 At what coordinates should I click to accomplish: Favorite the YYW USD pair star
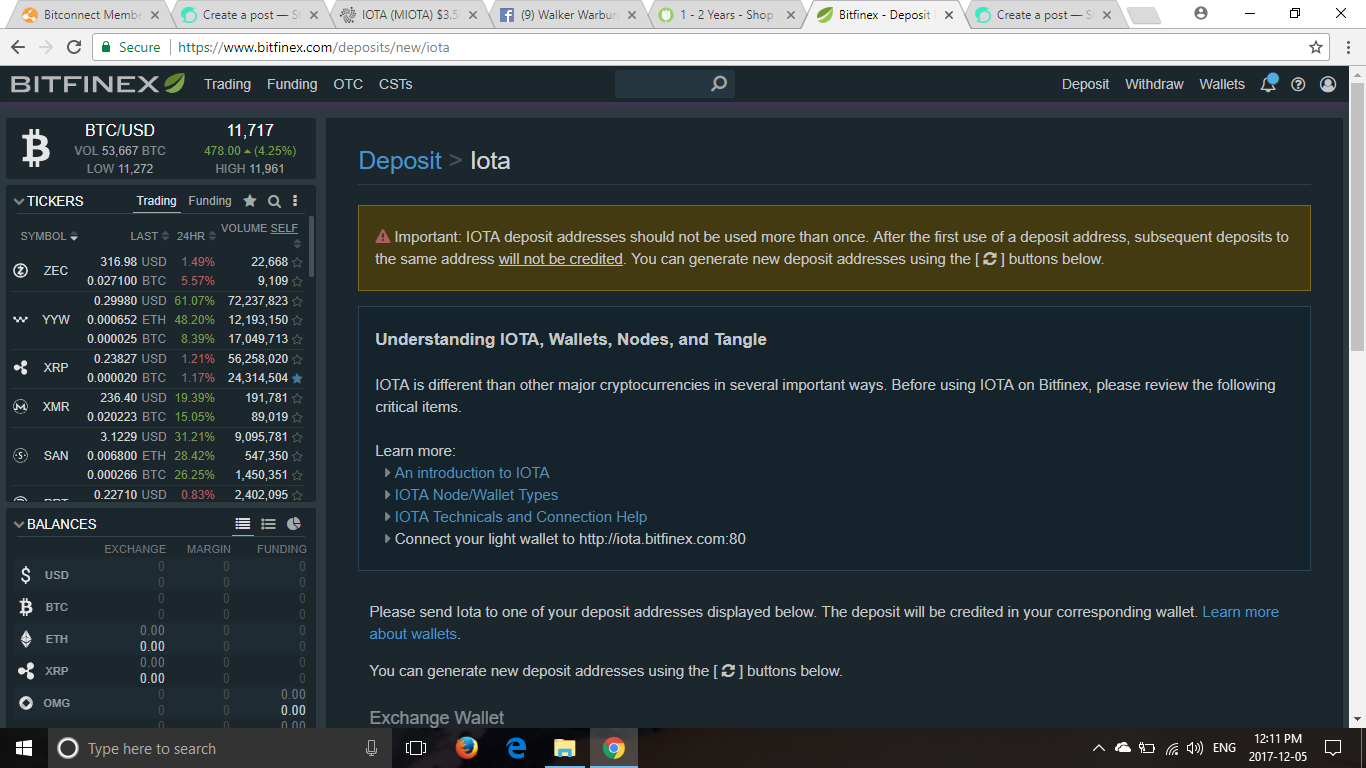pyautogui.click(x=297, y=301)
